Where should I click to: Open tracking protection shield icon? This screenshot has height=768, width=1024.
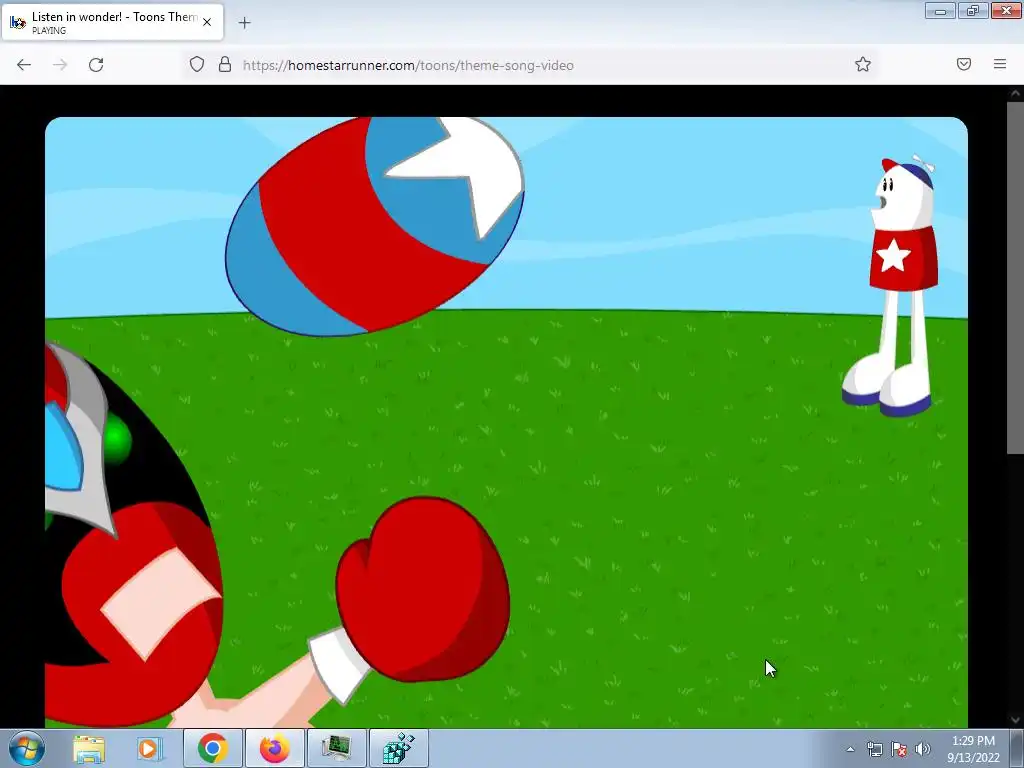pyautogui.click(x=197, y=64)
